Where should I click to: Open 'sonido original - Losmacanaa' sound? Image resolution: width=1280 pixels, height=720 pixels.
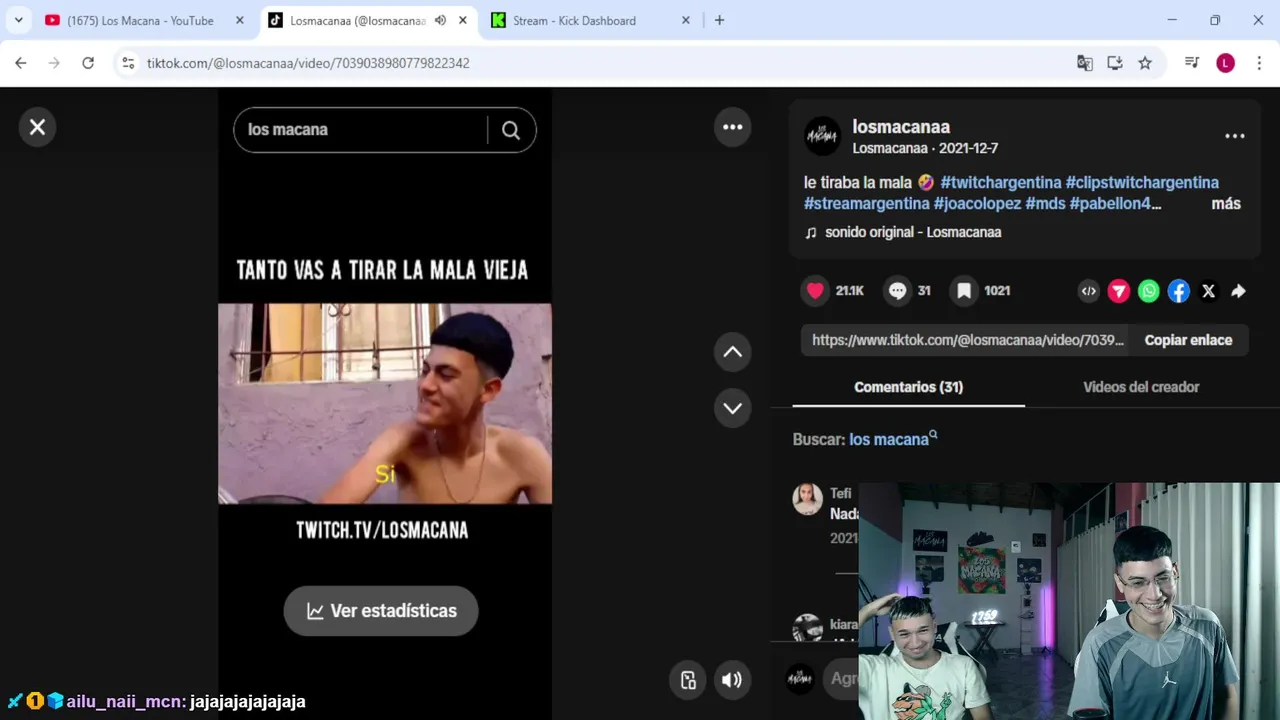click(x=913, y=232)
